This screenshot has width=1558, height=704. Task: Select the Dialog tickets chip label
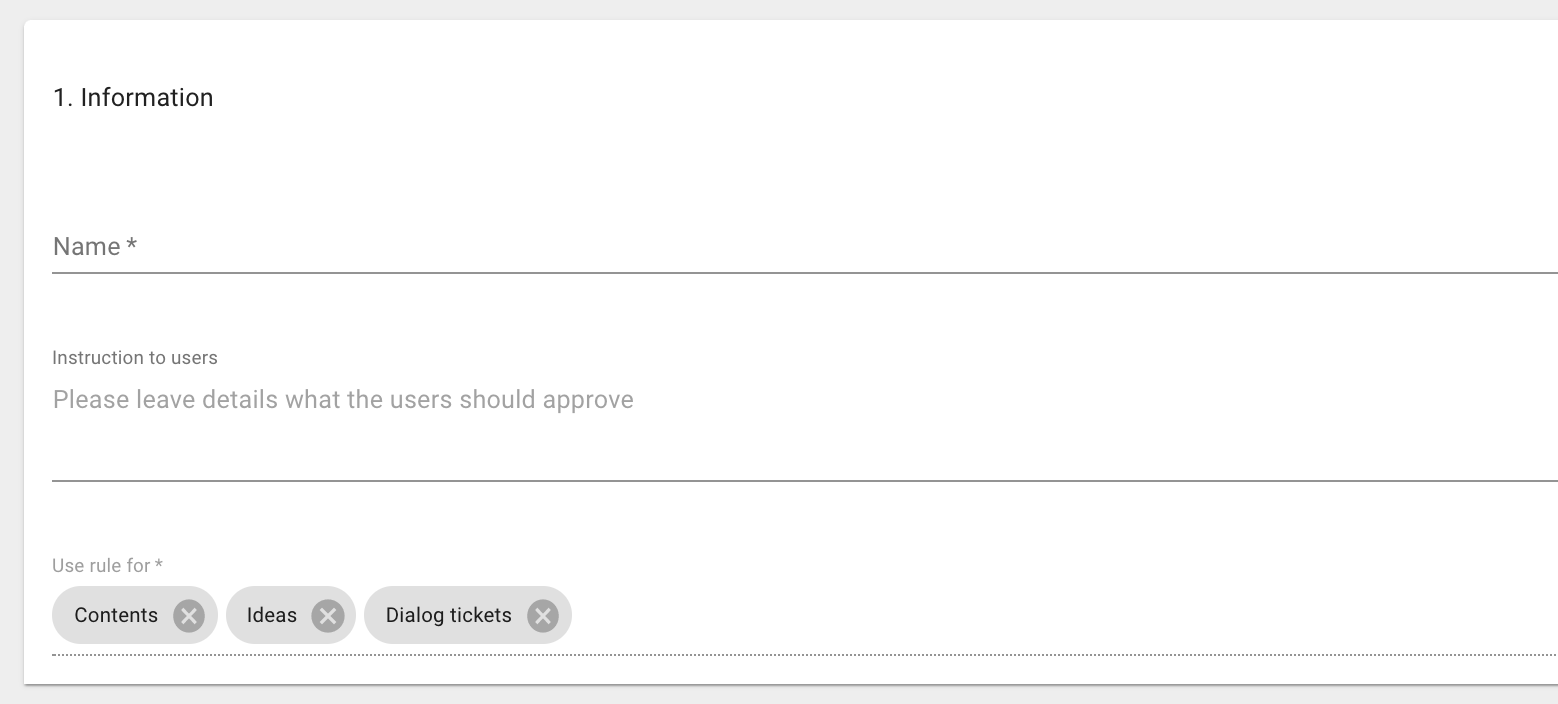449,615
